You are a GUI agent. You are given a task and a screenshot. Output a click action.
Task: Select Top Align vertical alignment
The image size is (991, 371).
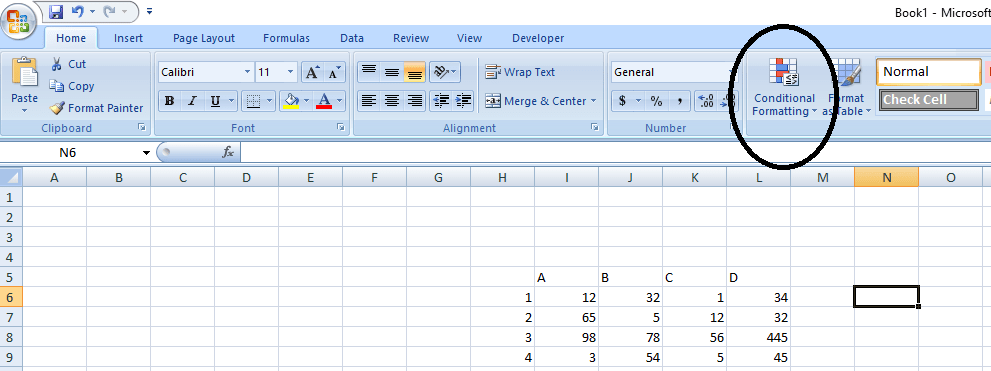369,72
